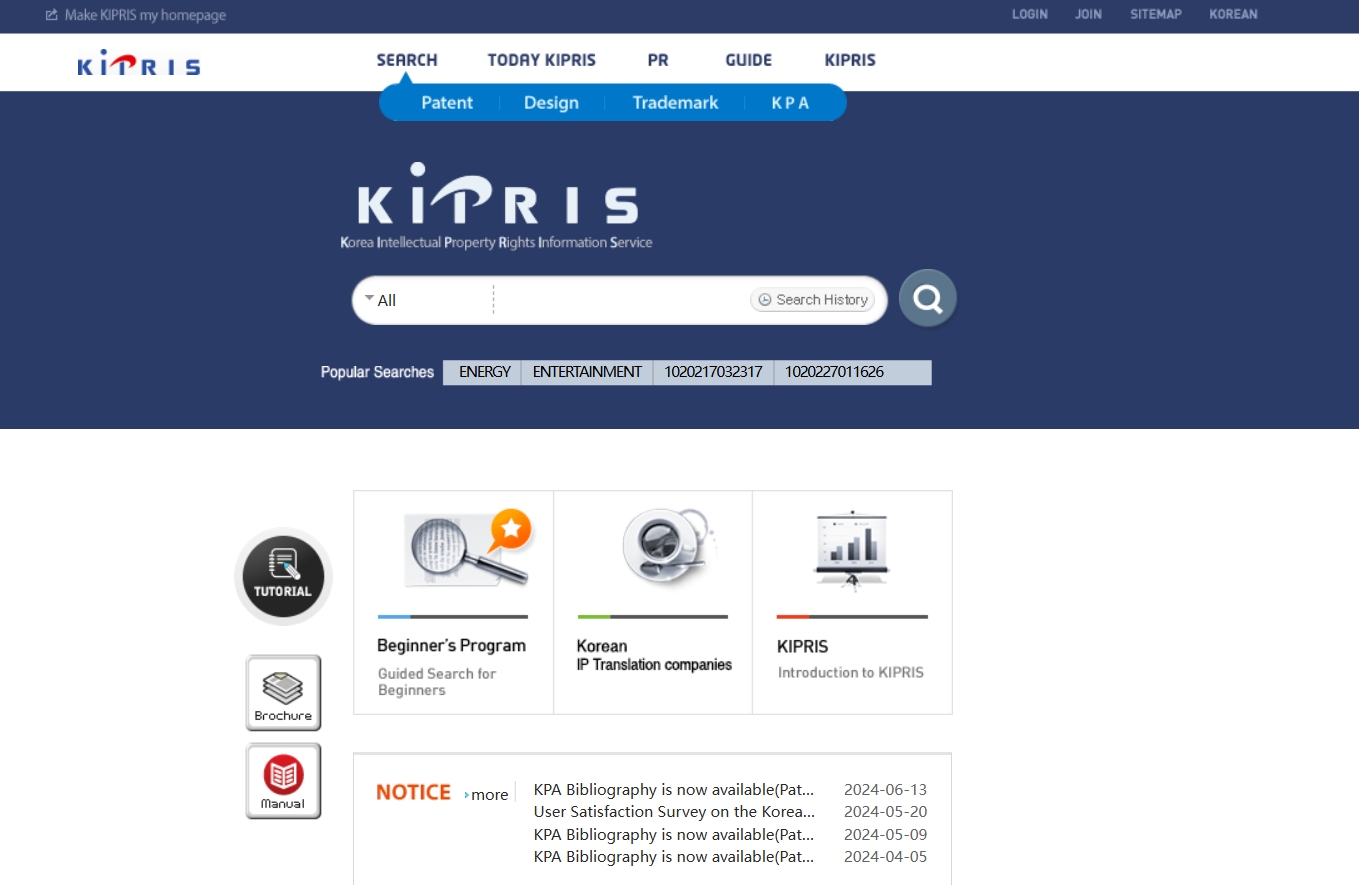This screenshot has width=1359, height=885.
Task: Click Guided Search for Beginners text
Action: click(437, 681)
